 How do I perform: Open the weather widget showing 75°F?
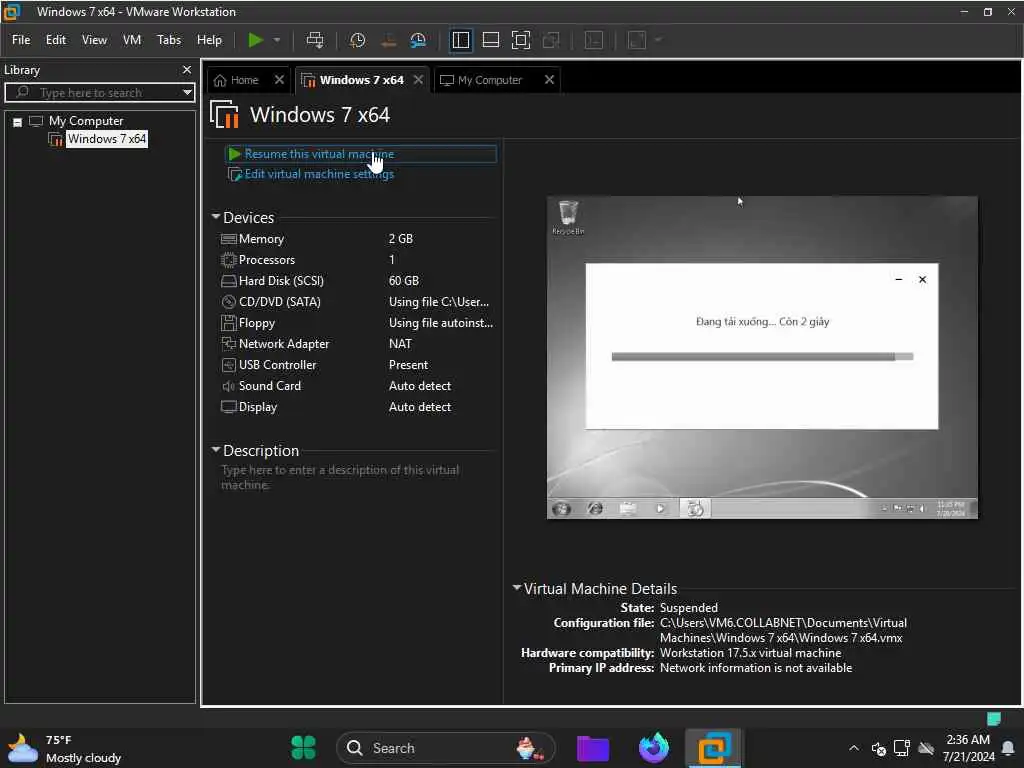pos(64,748)
